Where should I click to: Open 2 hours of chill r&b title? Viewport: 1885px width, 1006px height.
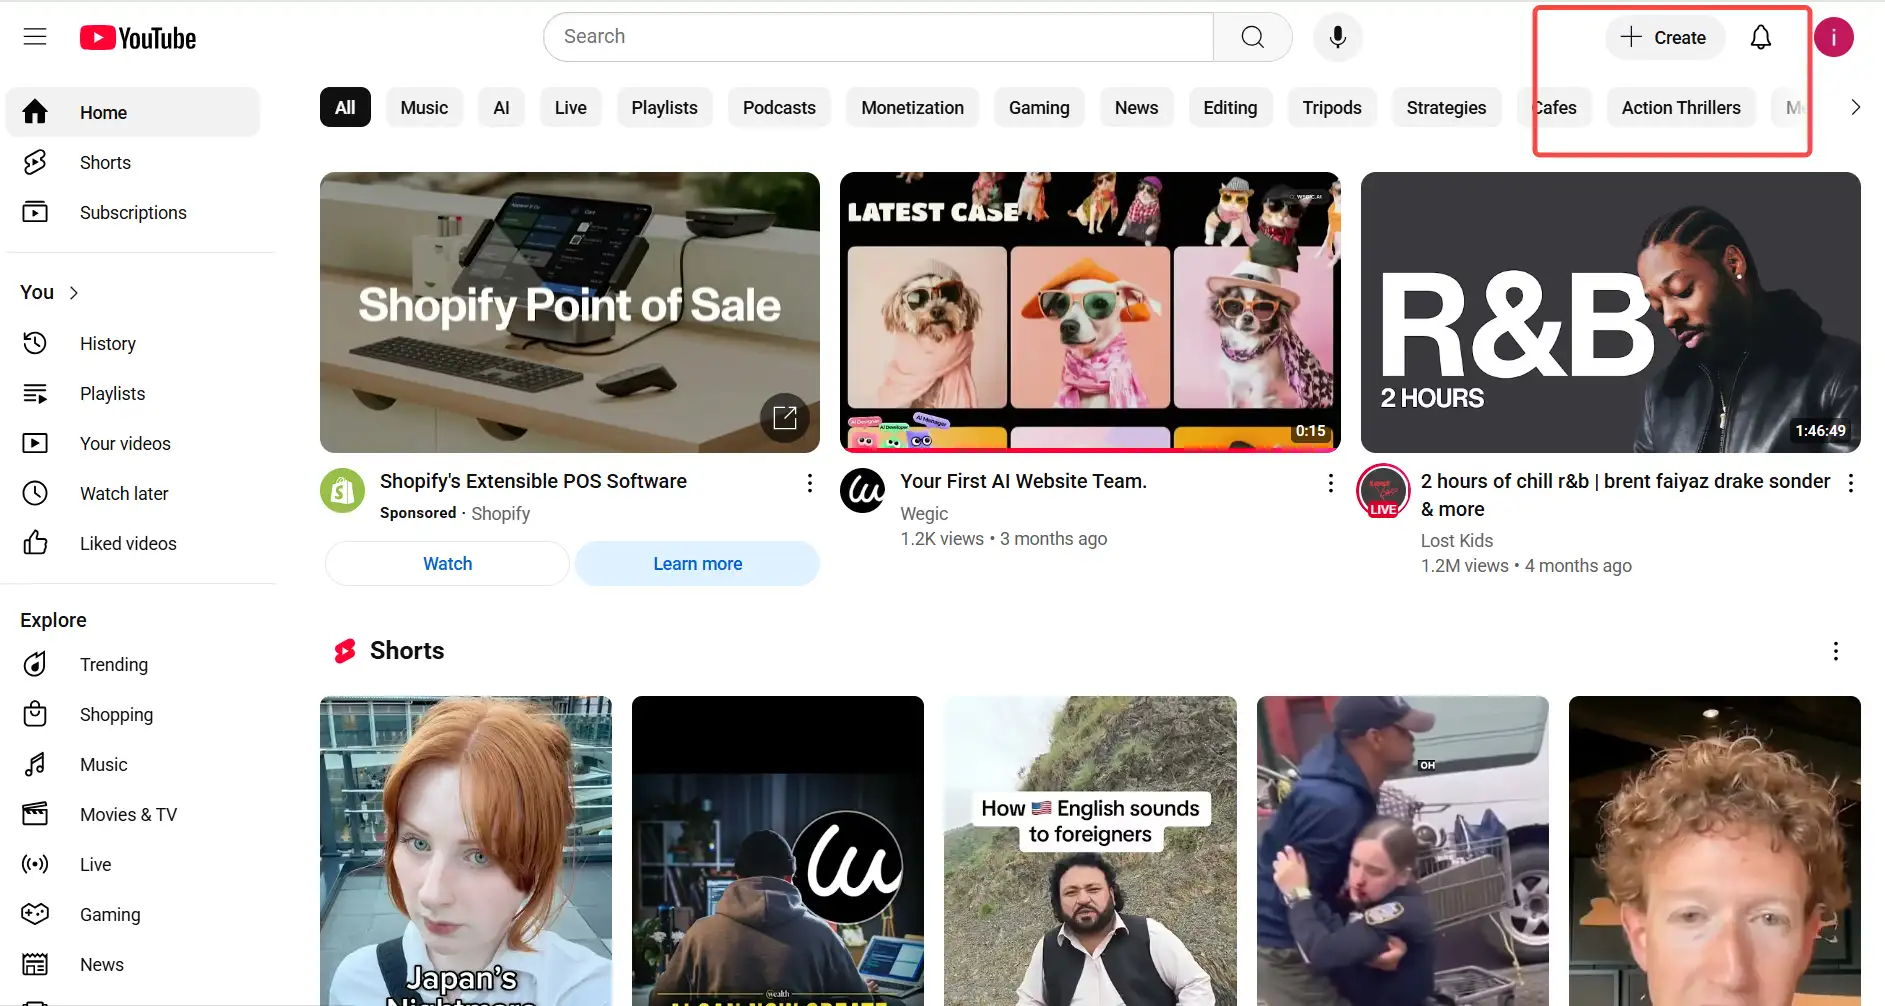pos(1625,494)
